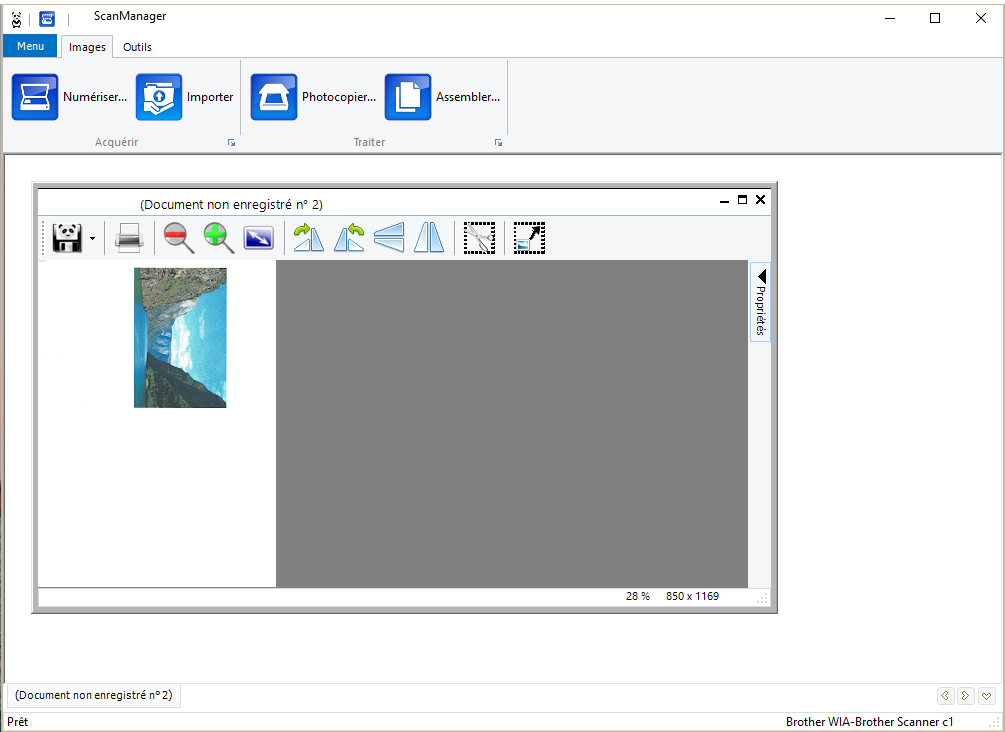Click the fit-to-window blue arrow icon
Screen dimensions: 1005x732
259,238
